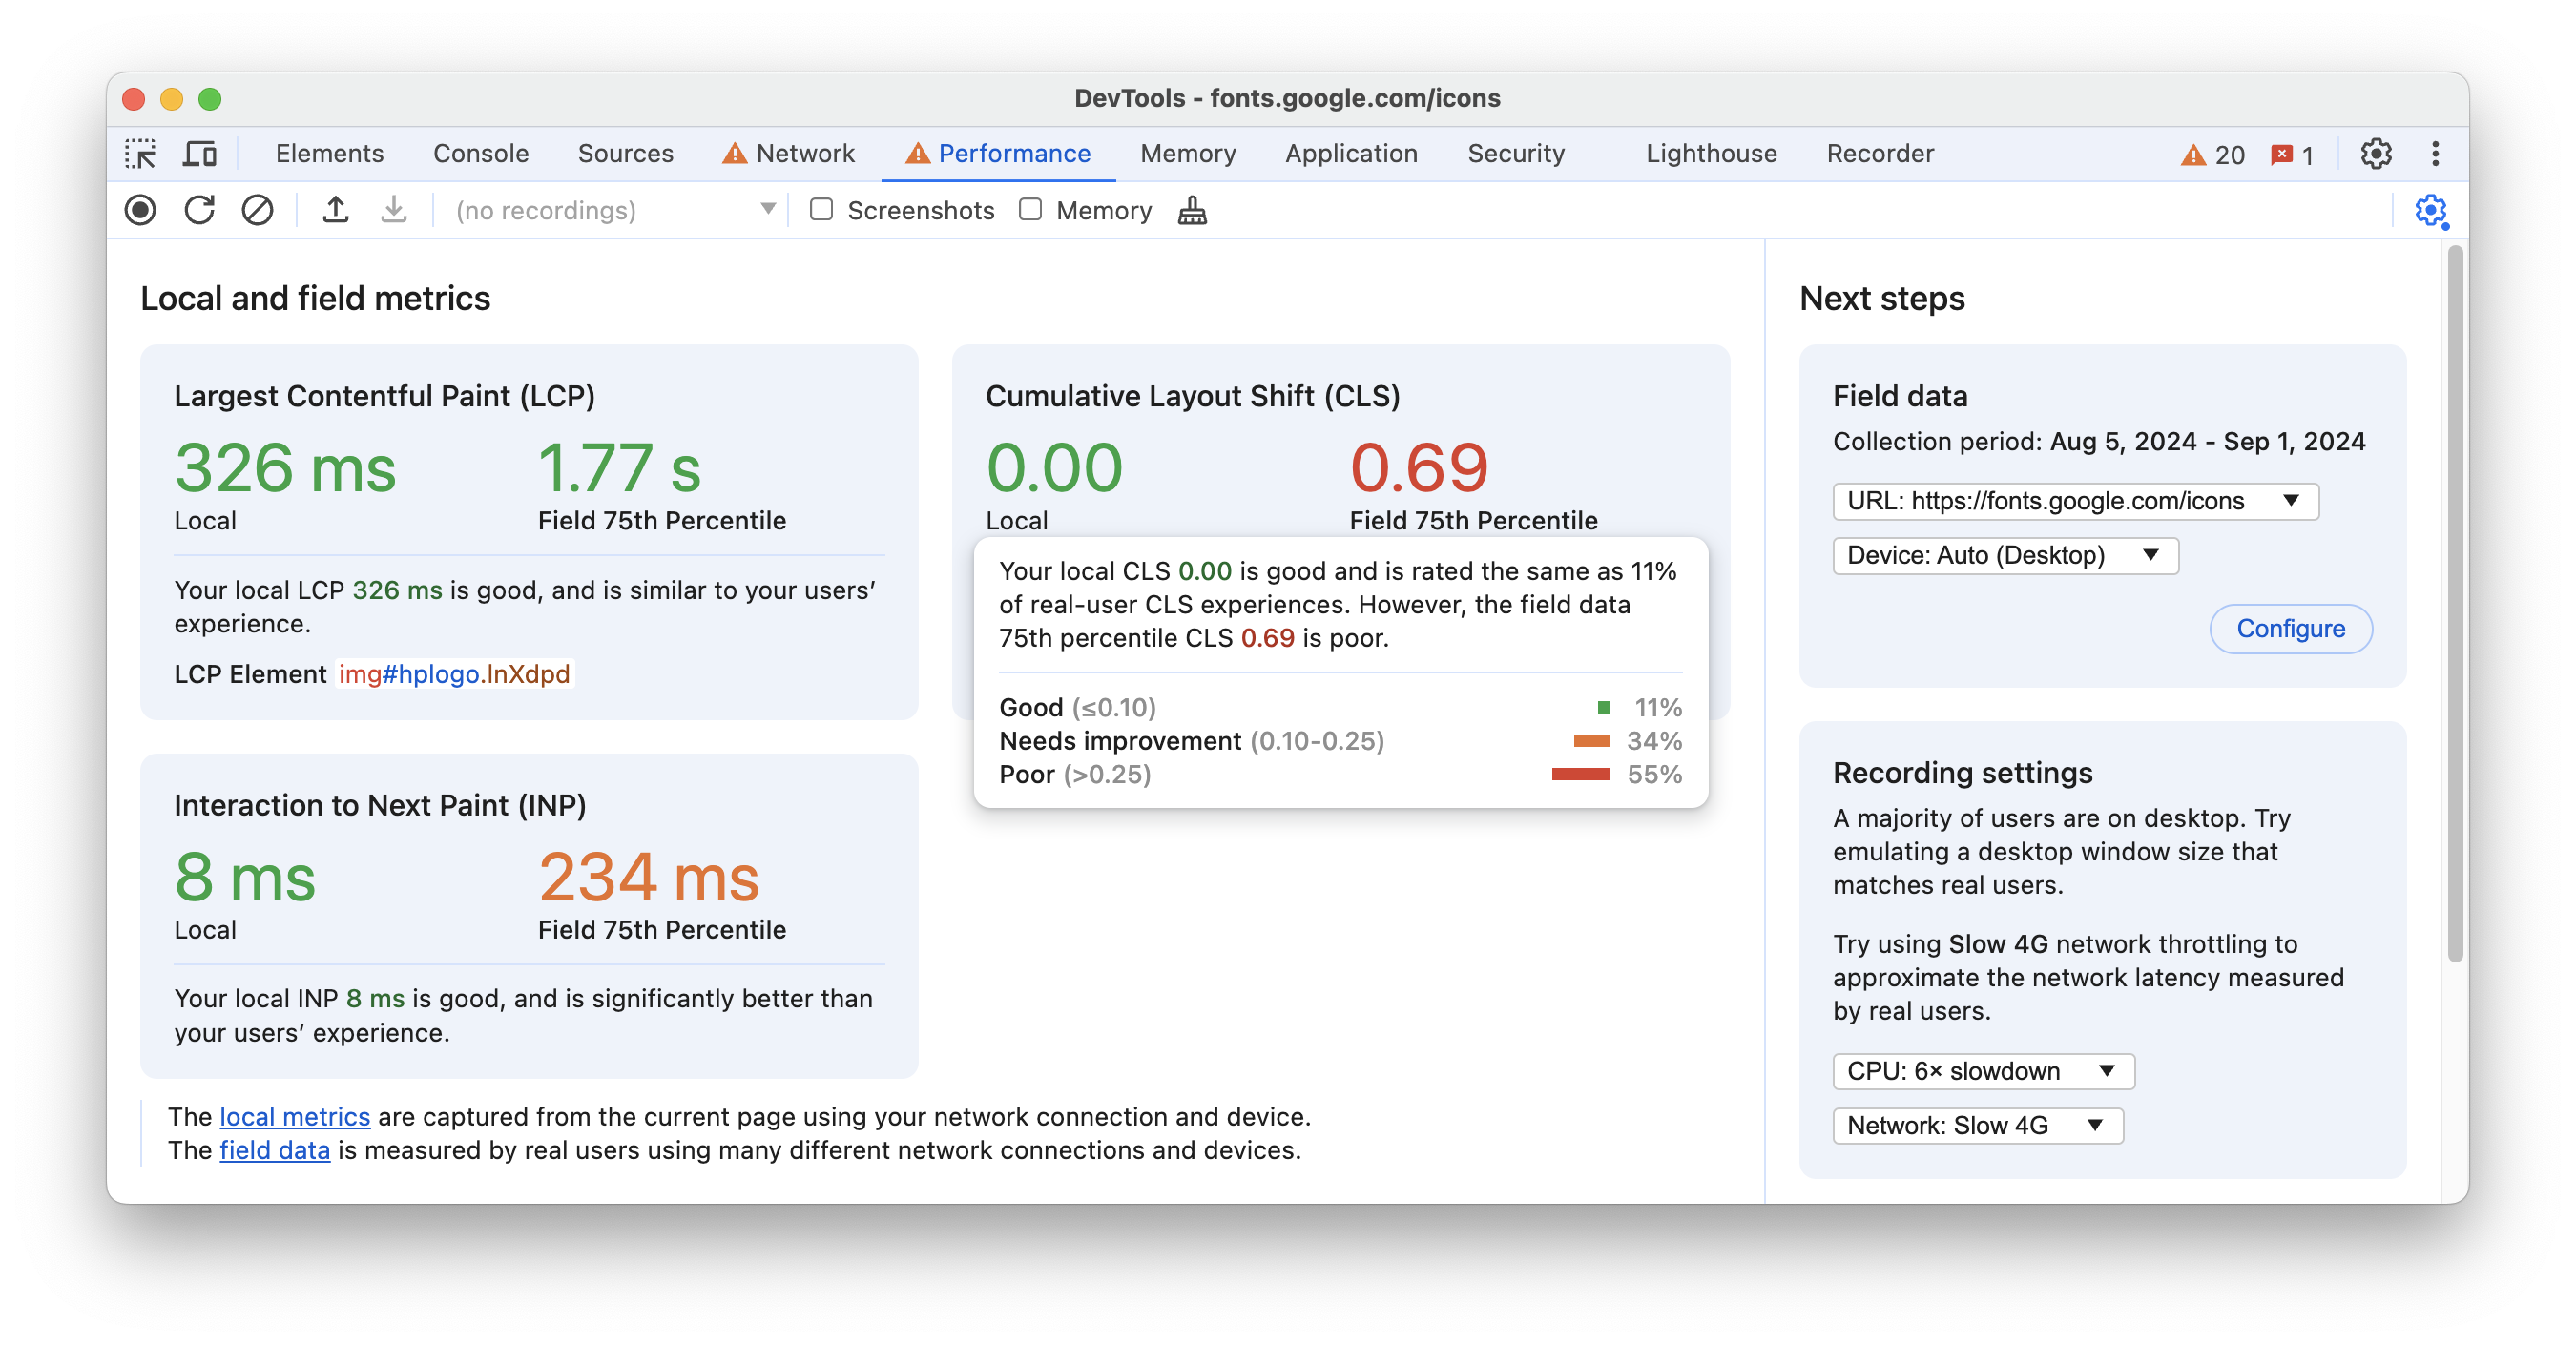2576x1345 pixels.
Task: Click the img#hplogo element link
Action: (453, 674)
